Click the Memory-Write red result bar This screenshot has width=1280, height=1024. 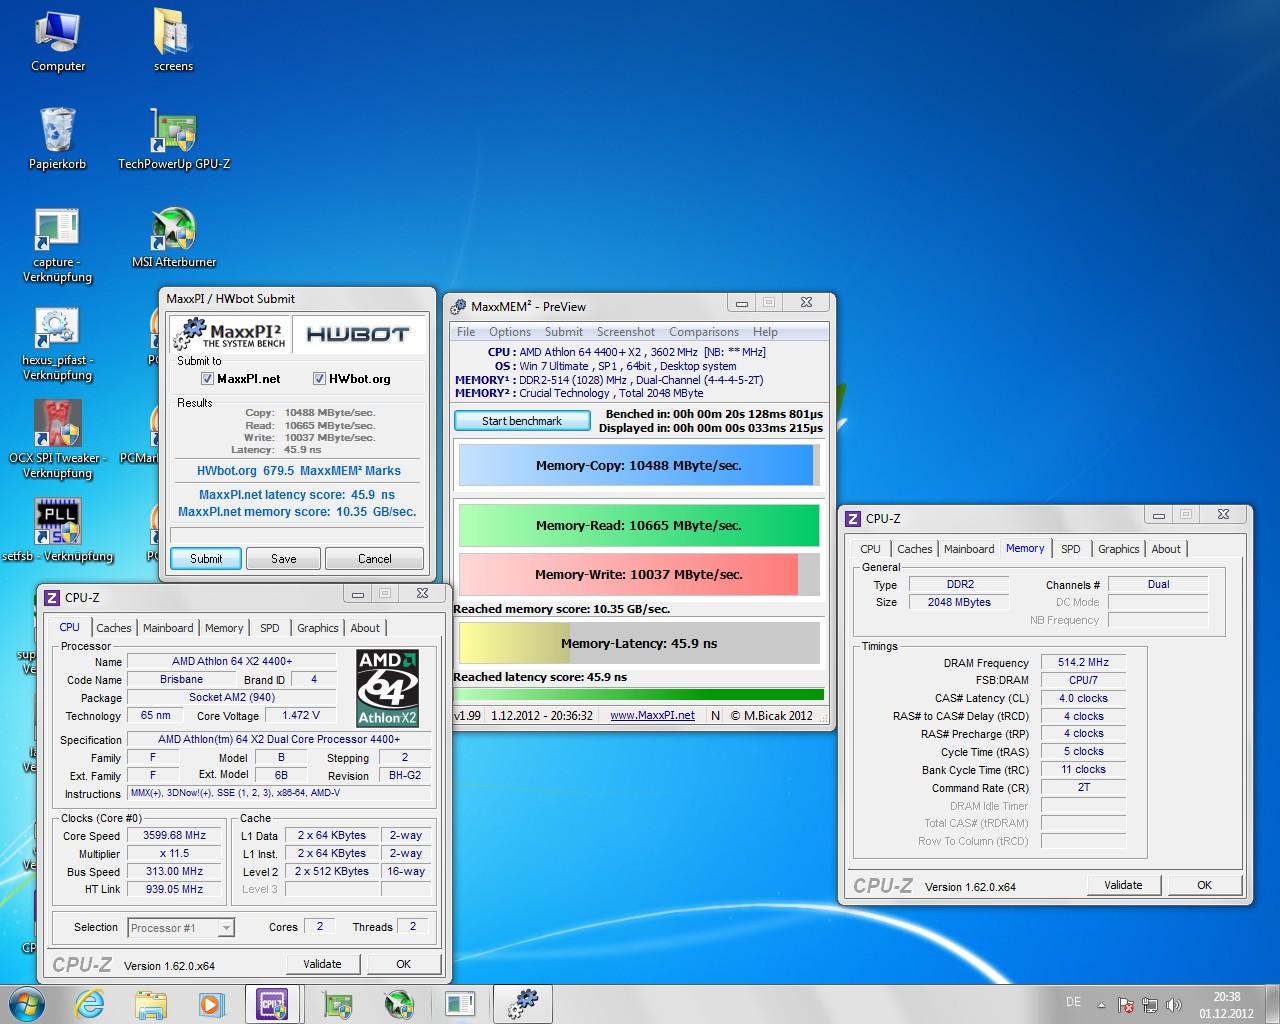(639, 575)
